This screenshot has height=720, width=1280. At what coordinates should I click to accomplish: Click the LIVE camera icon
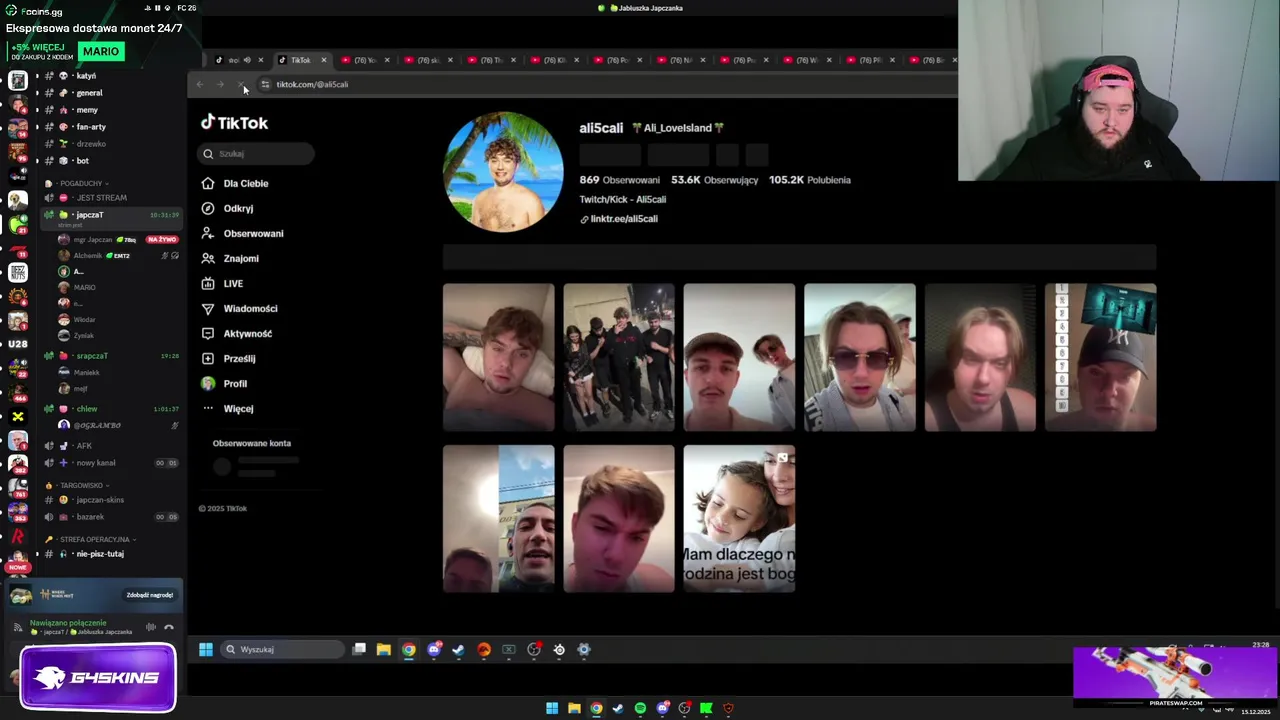click(x=208, y=284)
